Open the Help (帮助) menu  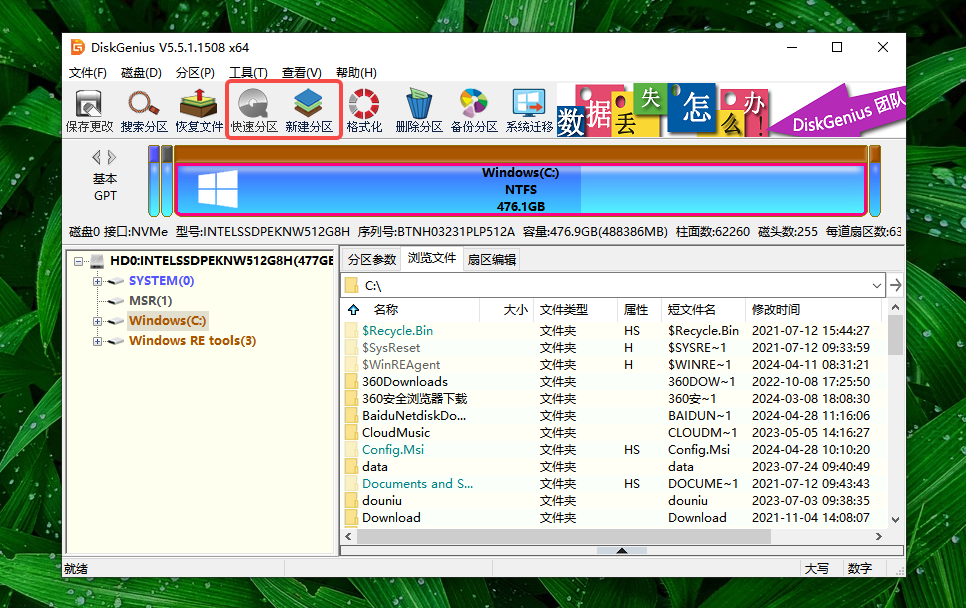356,73
